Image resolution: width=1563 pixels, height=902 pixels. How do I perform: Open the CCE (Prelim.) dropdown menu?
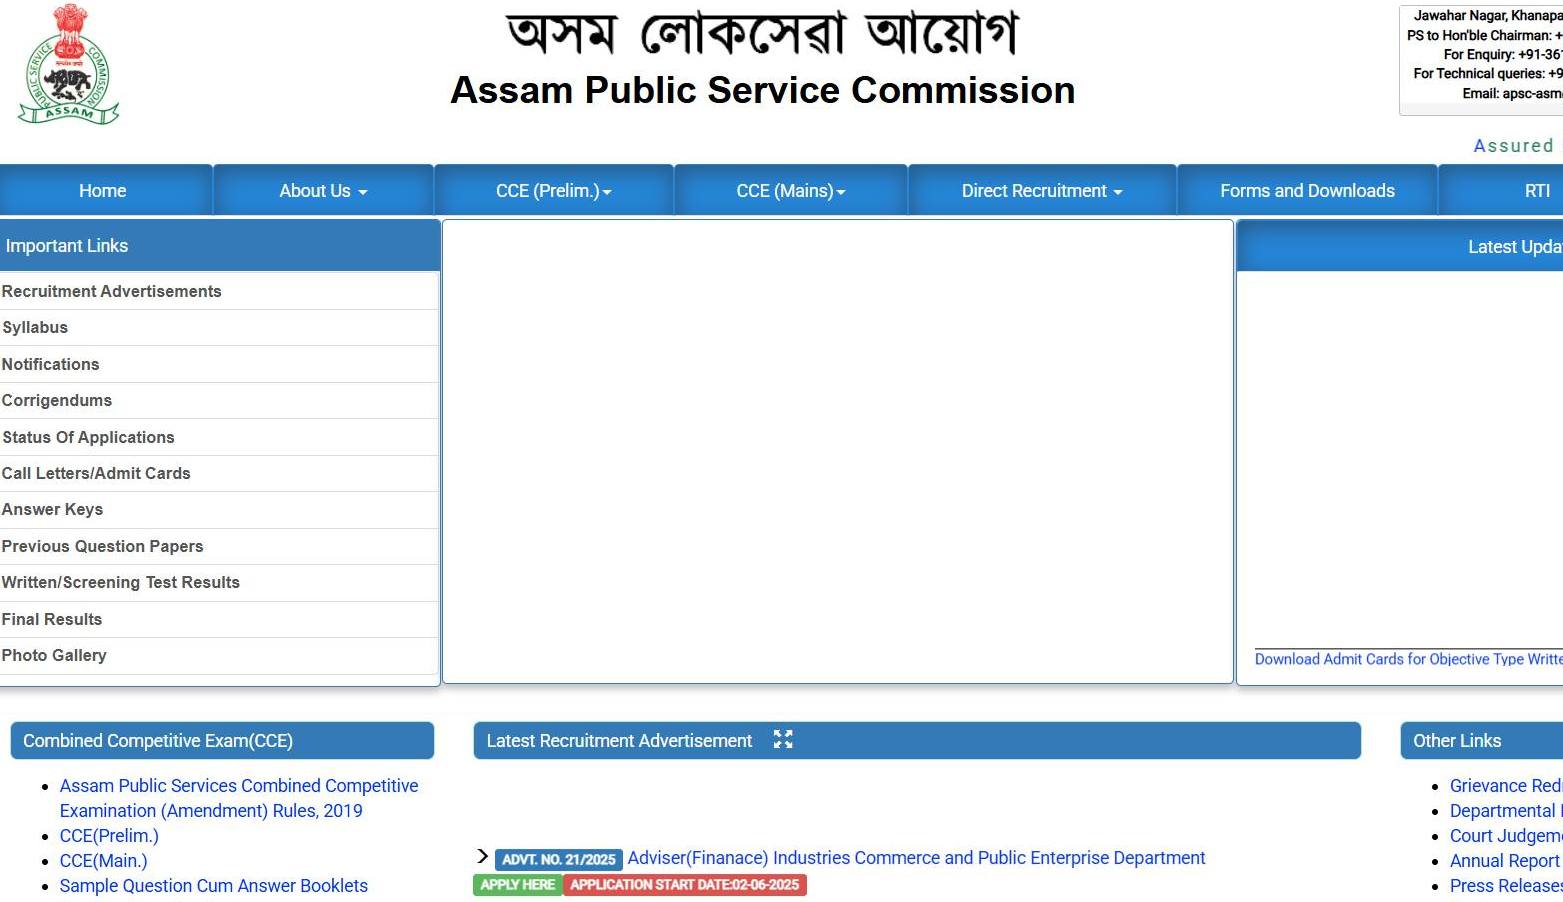point(554,190)
